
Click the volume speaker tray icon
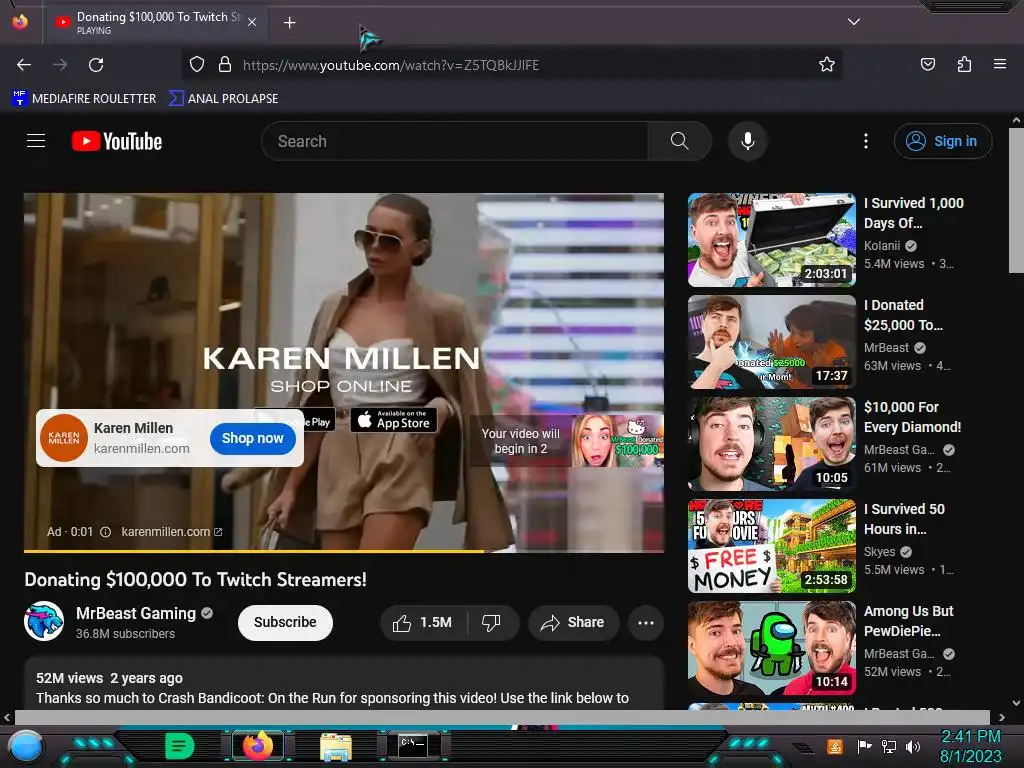913,746
